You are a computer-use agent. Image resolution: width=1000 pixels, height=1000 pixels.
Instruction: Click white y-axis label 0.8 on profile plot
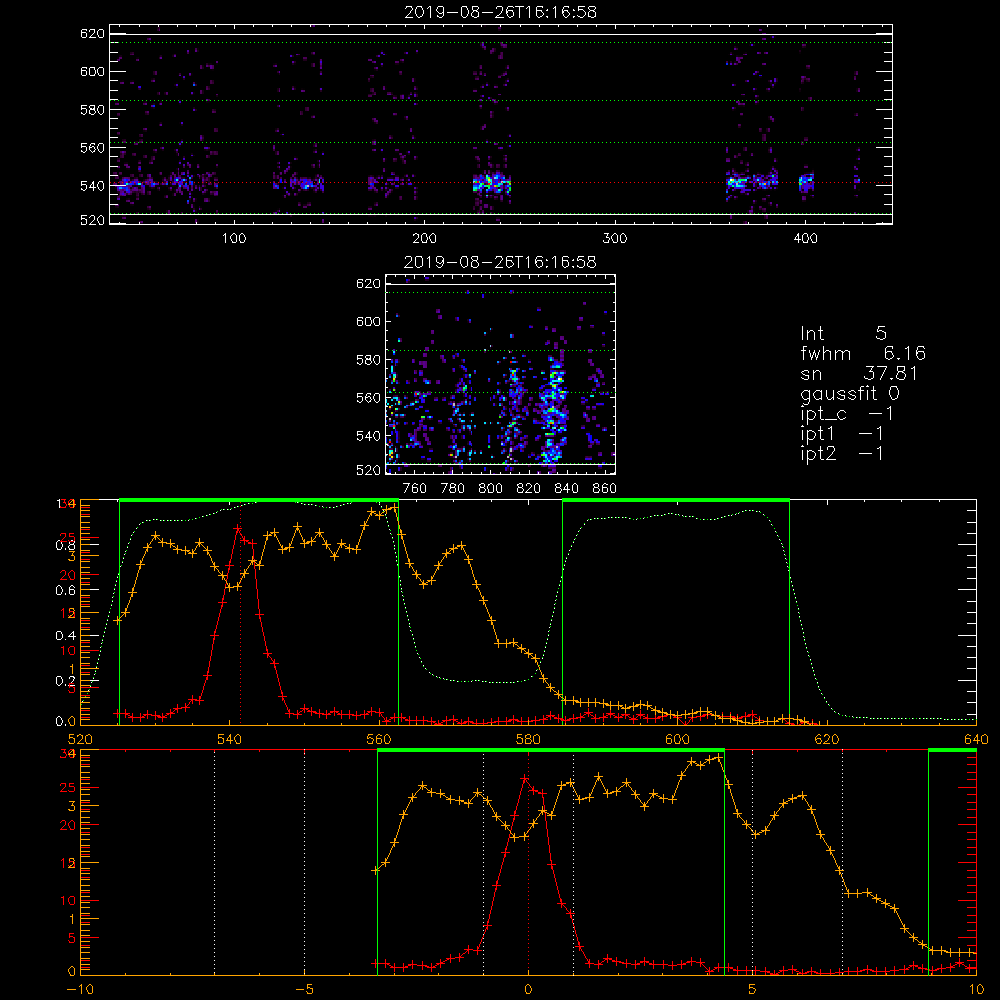65,545
